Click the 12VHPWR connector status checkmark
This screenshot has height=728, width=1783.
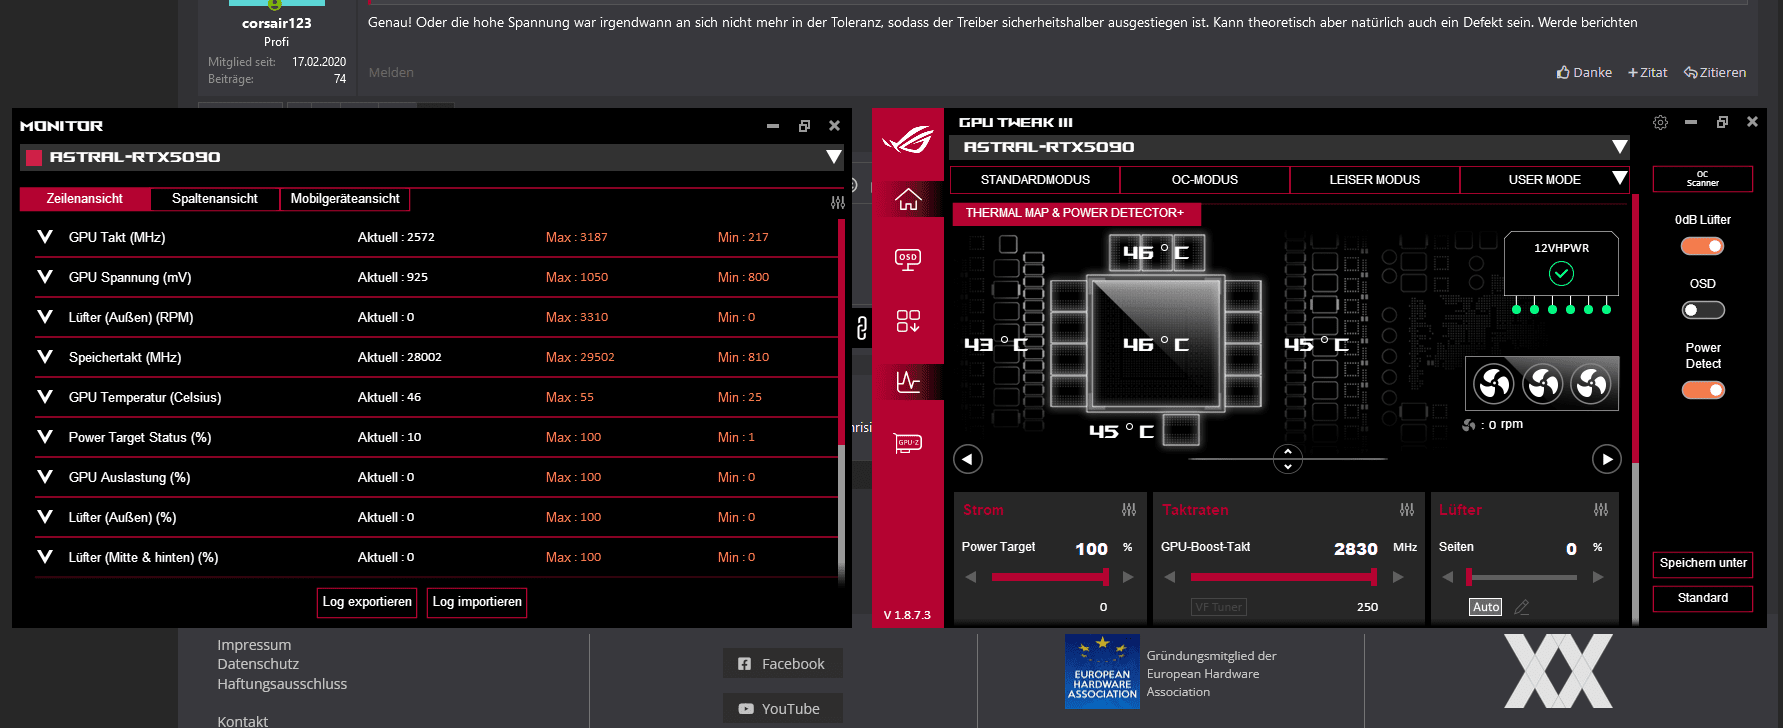click(x=1561, y=273)
